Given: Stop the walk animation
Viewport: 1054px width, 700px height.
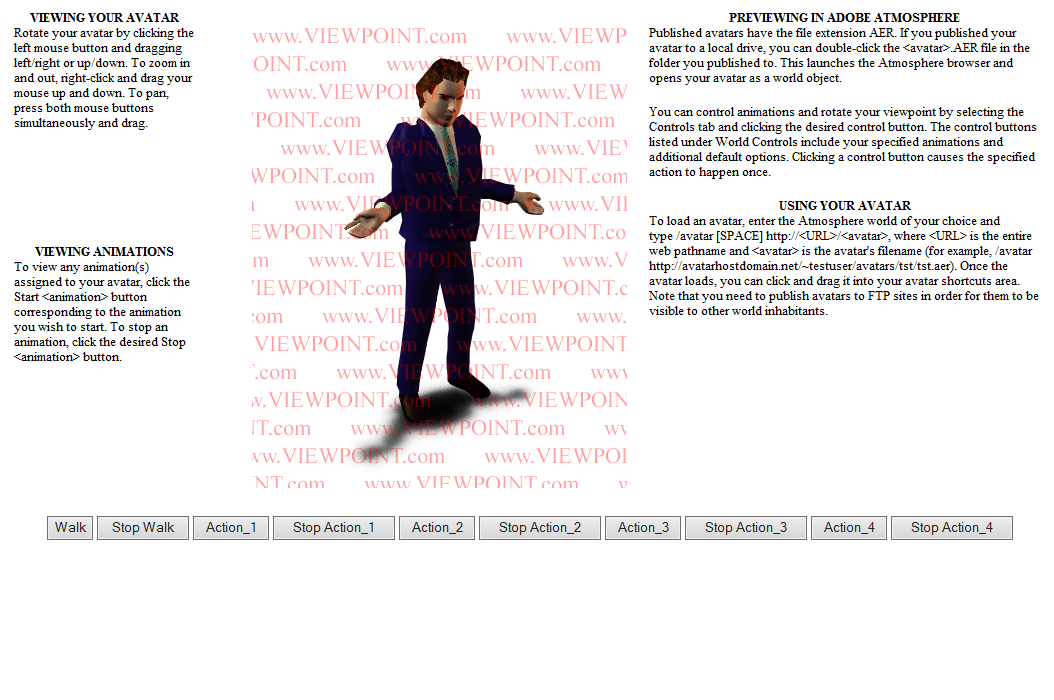Looking at the screenshot, I should click(143, 528).
